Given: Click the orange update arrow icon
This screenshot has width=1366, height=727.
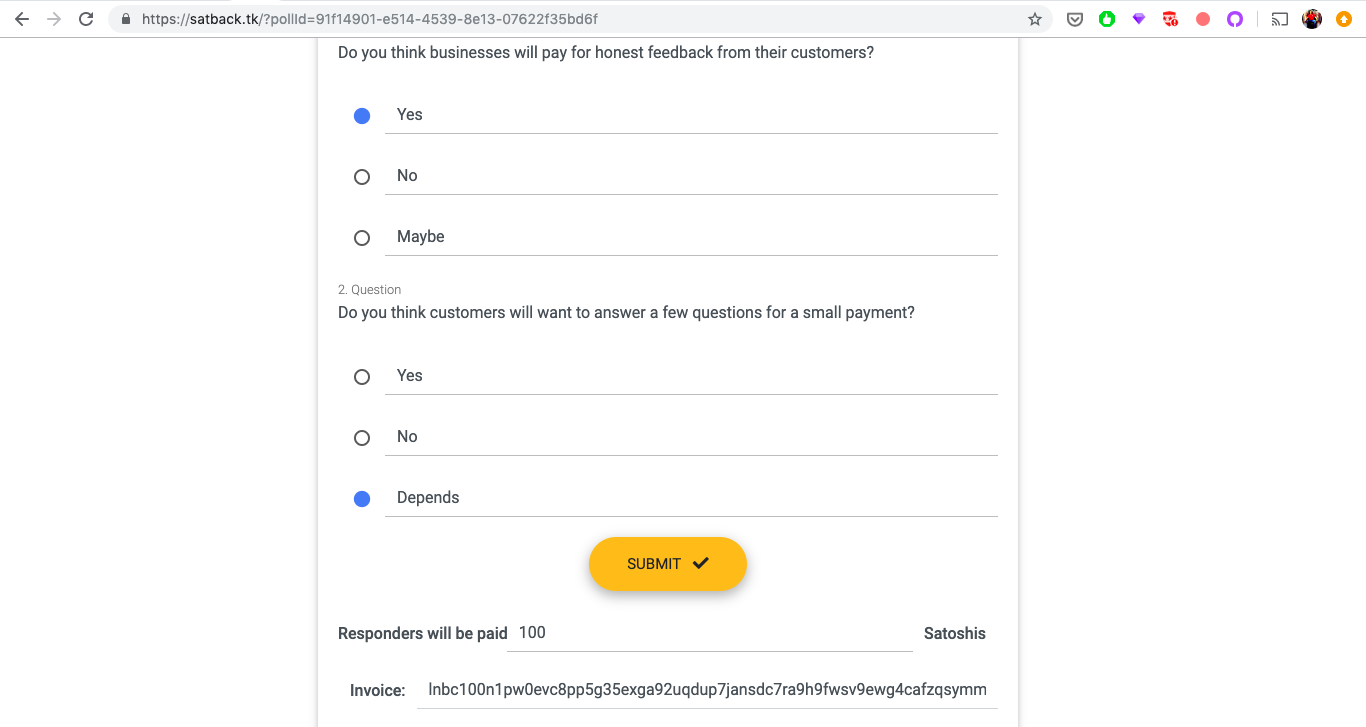Looking at the screenshot, I should click(x=1344, y=19).
